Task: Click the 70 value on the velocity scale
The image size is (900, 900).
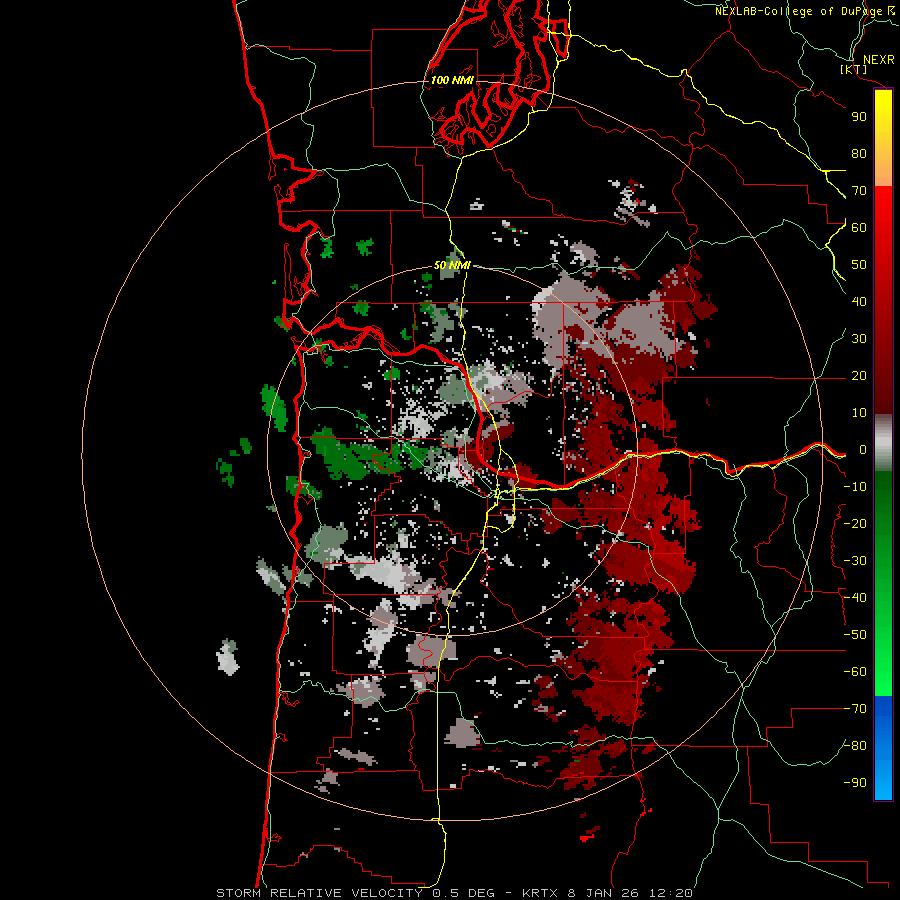Action: tap(859, 191)
